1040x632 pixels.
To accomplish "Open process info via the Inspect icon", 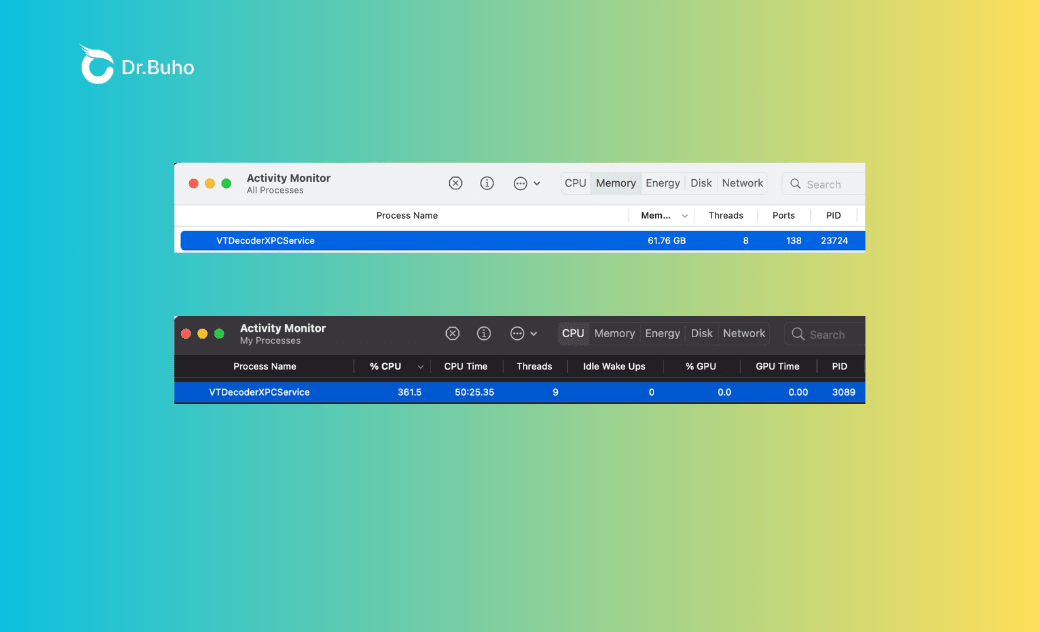I will click(487, 183).
